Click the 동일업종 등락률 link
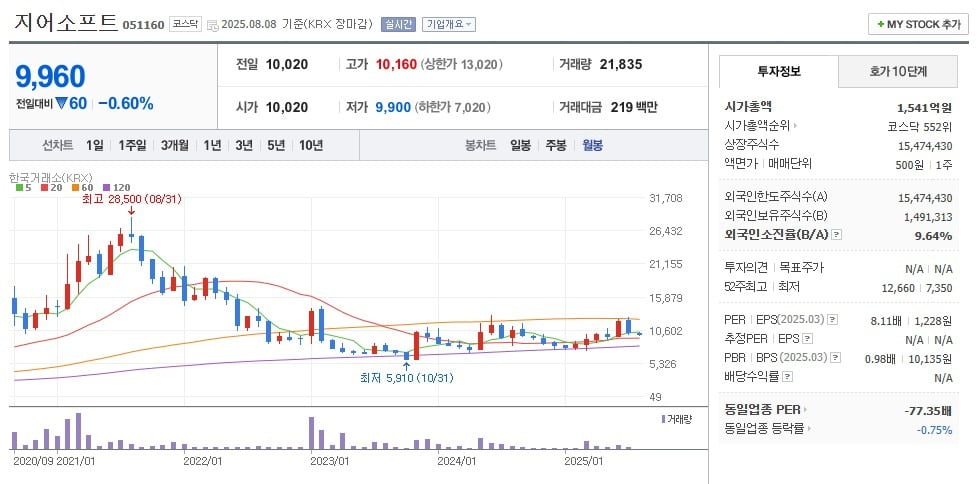 [x=768, y=429]
